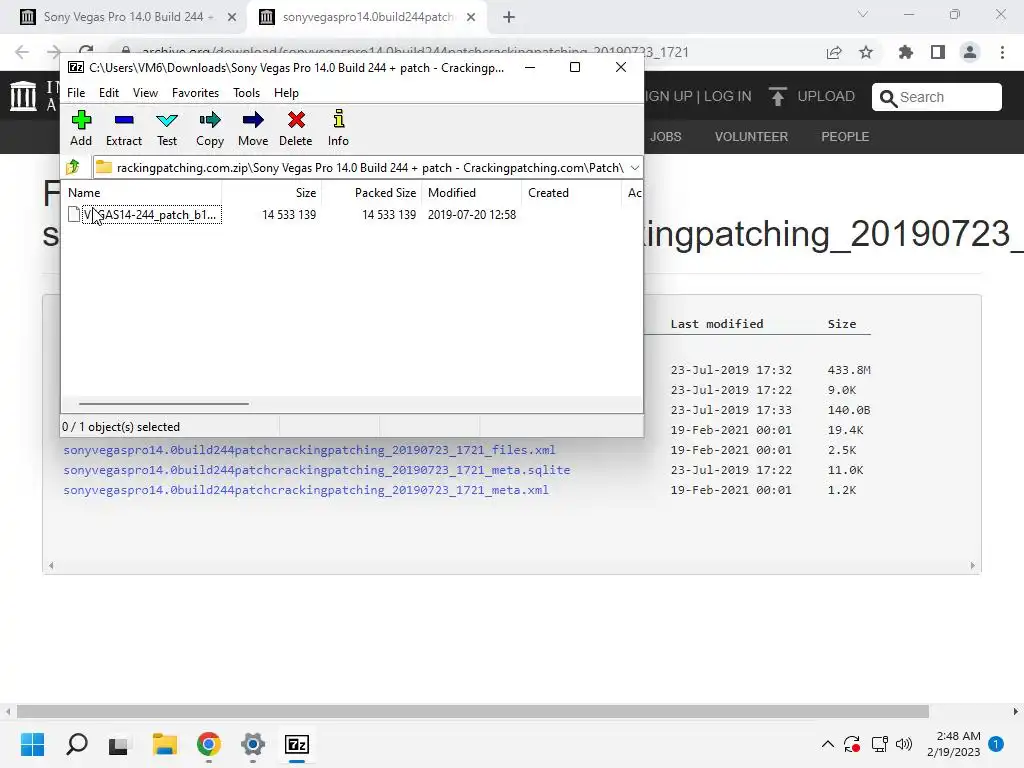Close the sonyvegaspro14.0build244patch browser tab
1024x768 pixels.
click(471, 17)
